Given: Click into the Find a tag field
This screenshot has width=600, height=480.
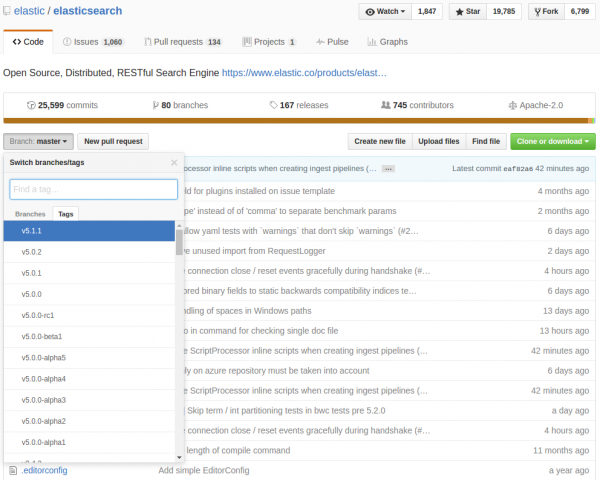Looking at the screenshot, I should (94, 189).
